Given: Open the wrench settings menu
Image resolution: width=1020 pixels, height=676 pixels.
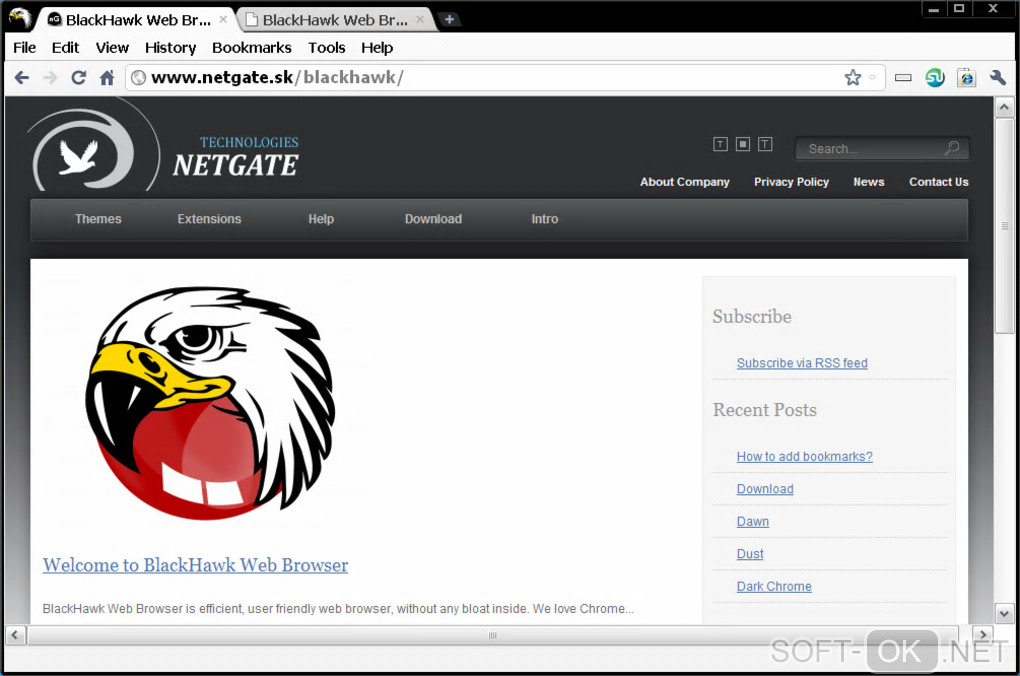Looking at the screenshot, I should tap(998, 78).
